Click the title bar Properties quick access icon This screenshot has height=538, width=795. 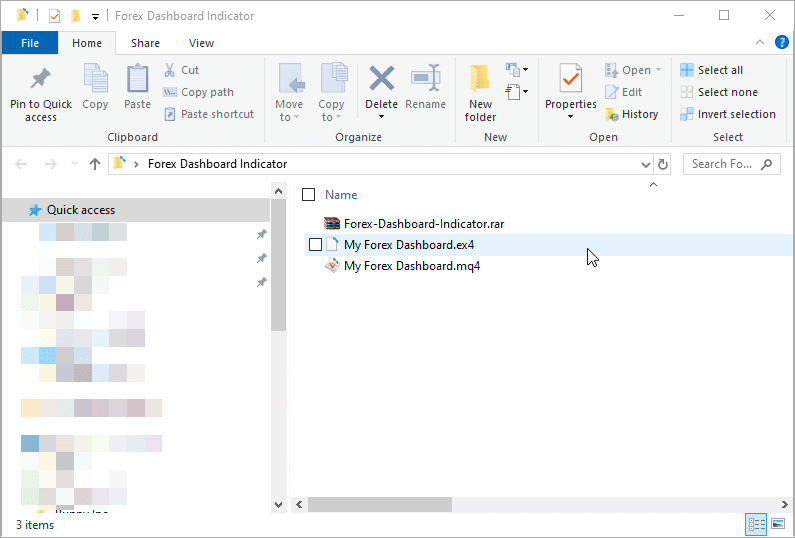click(54, 16)
